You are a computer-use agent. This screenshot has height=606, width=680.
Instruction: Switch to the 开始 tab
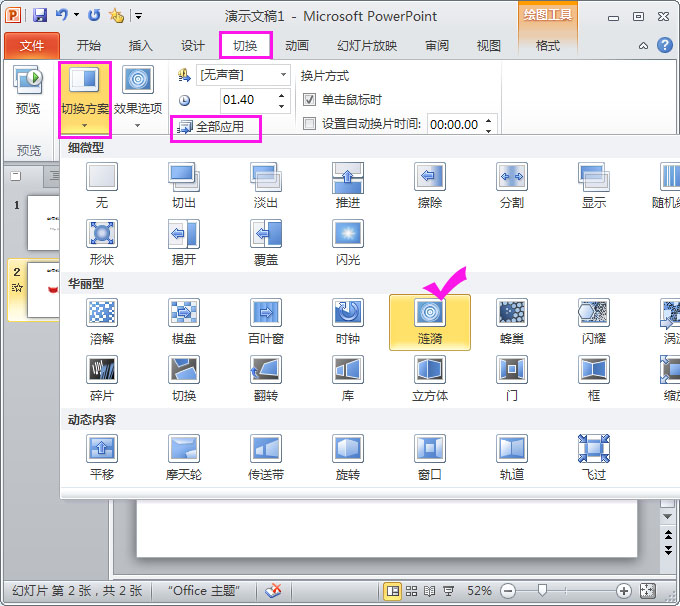[x=88, y=45]
